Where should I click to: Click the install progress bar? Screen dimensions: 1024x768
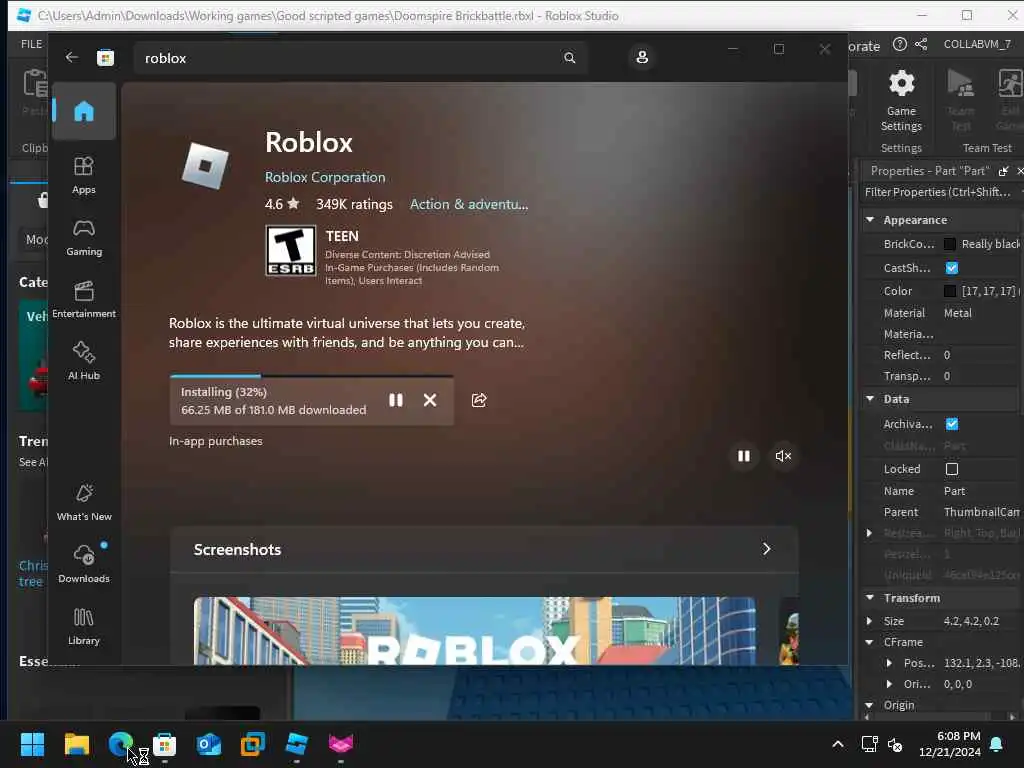click(312, 376)
